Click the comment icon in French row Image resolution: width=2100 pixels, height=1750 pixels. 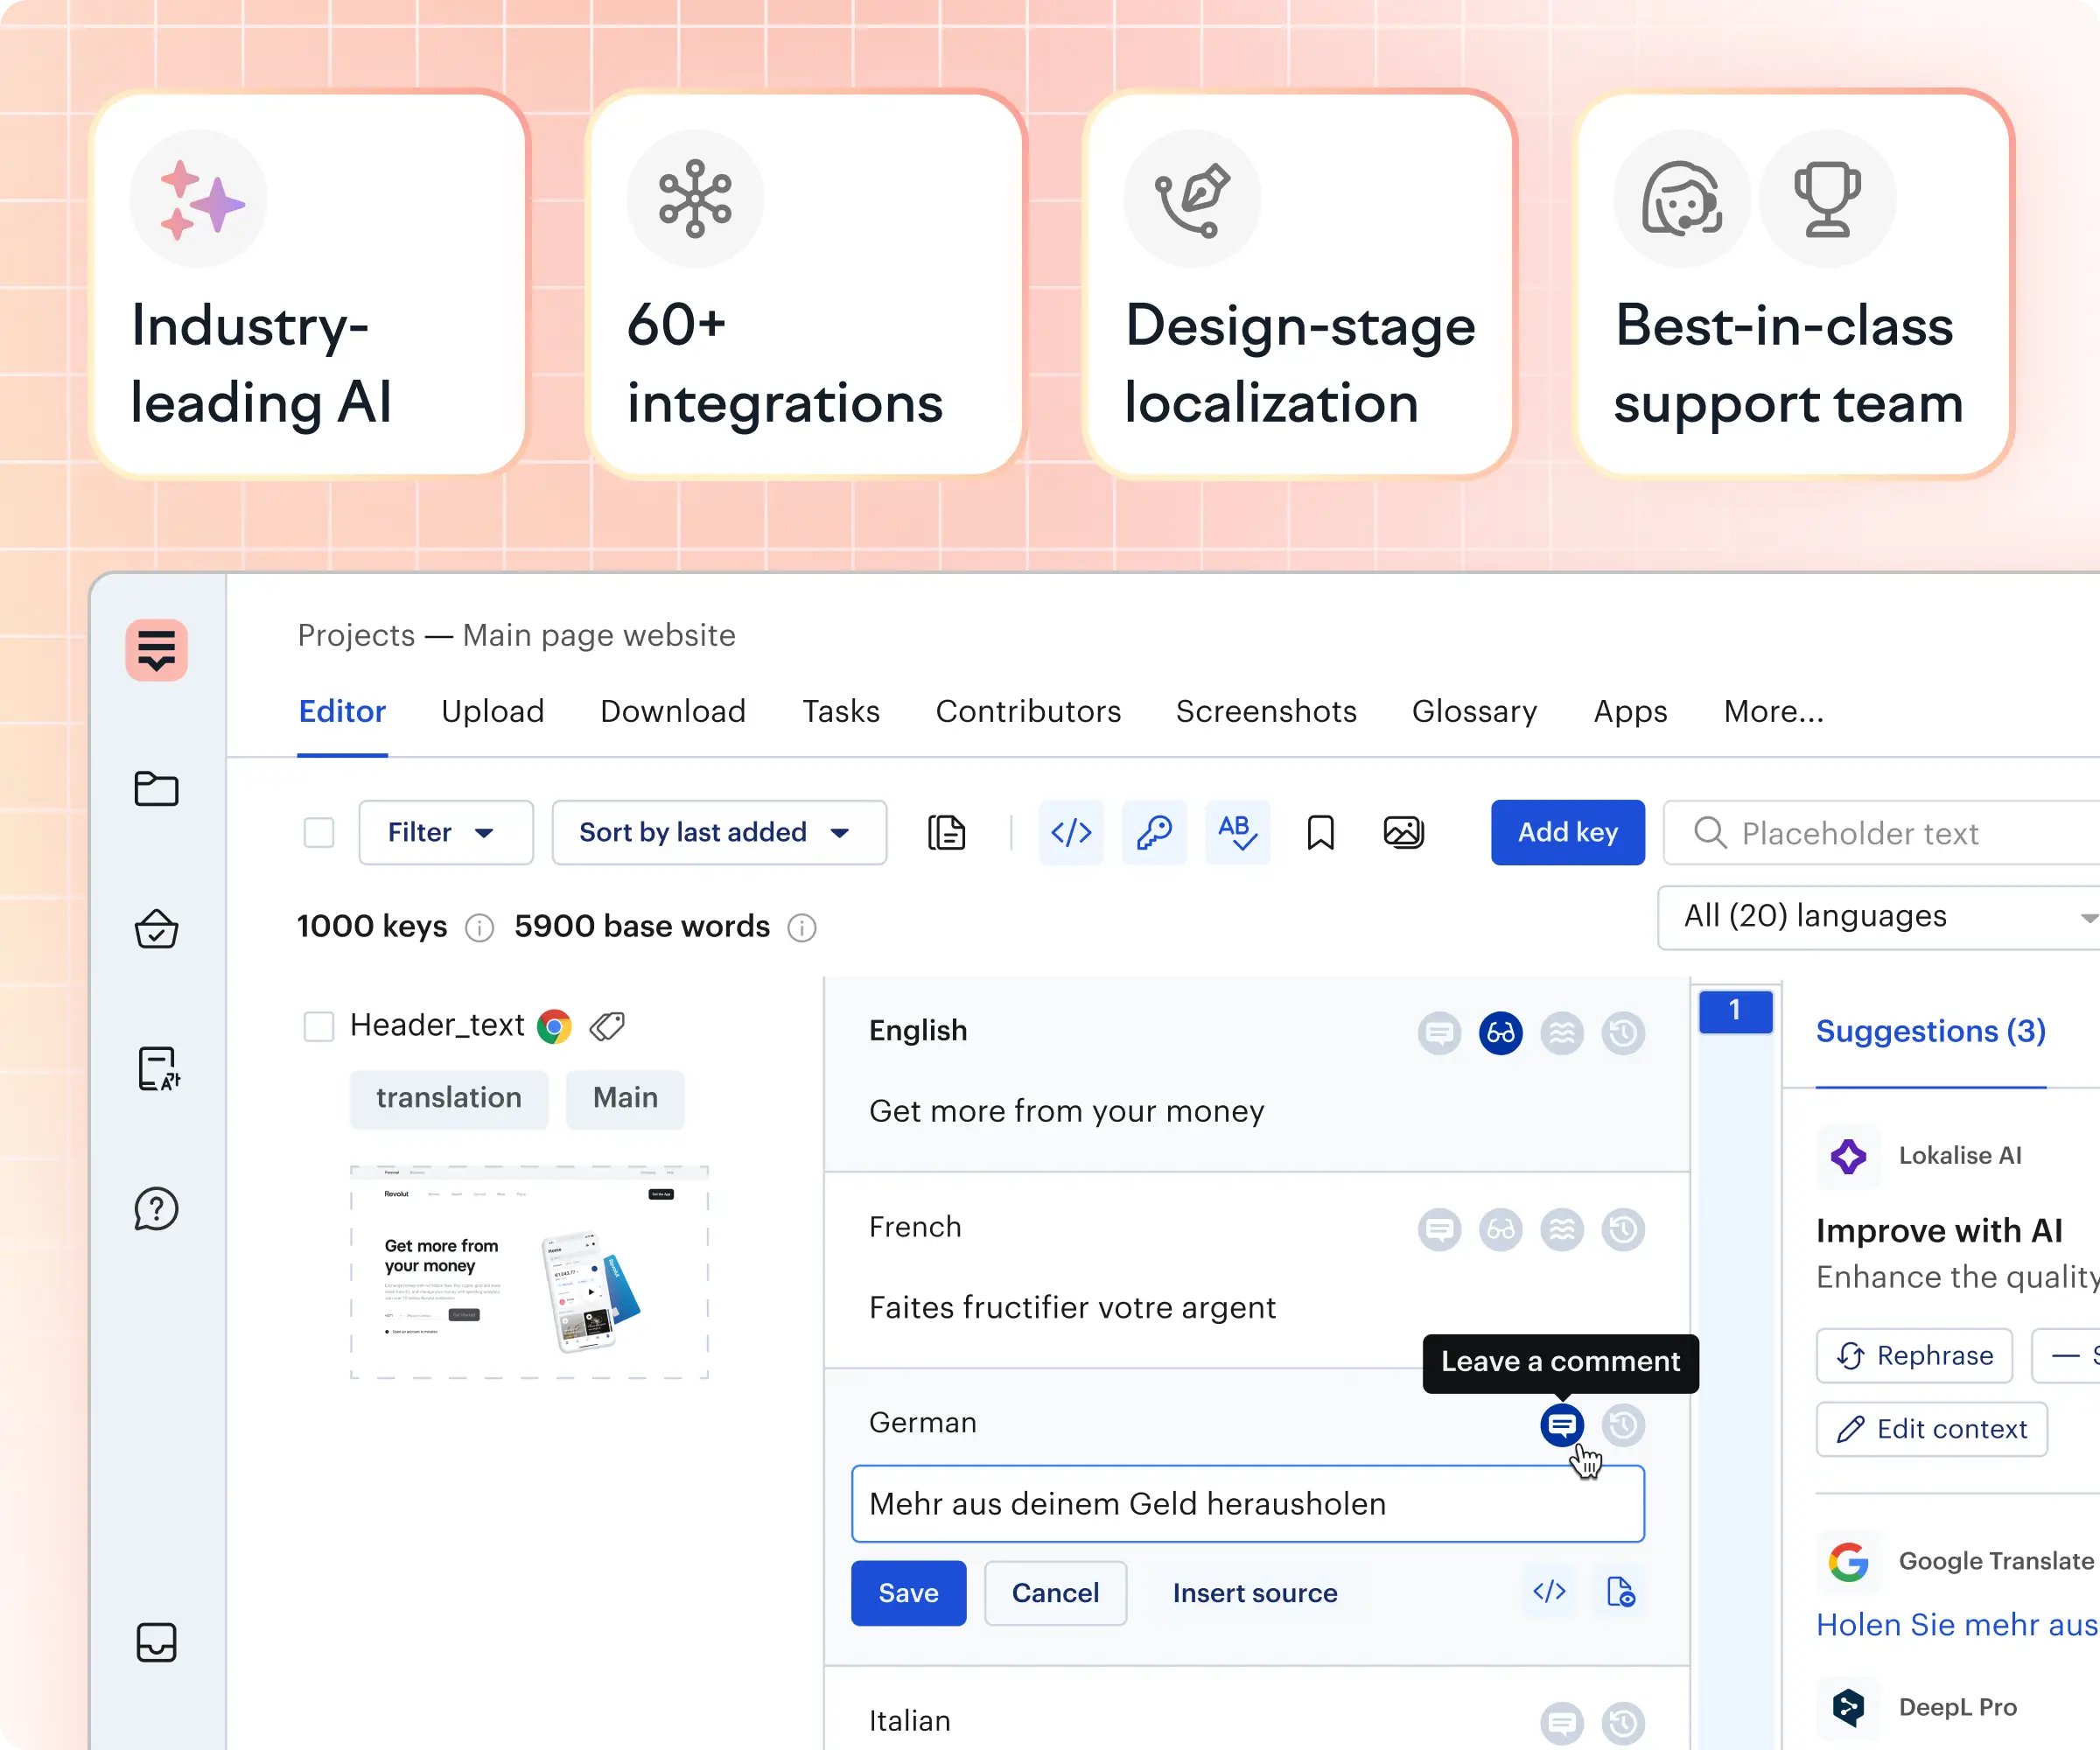pyautogui.click(x=1439, y=1229)
